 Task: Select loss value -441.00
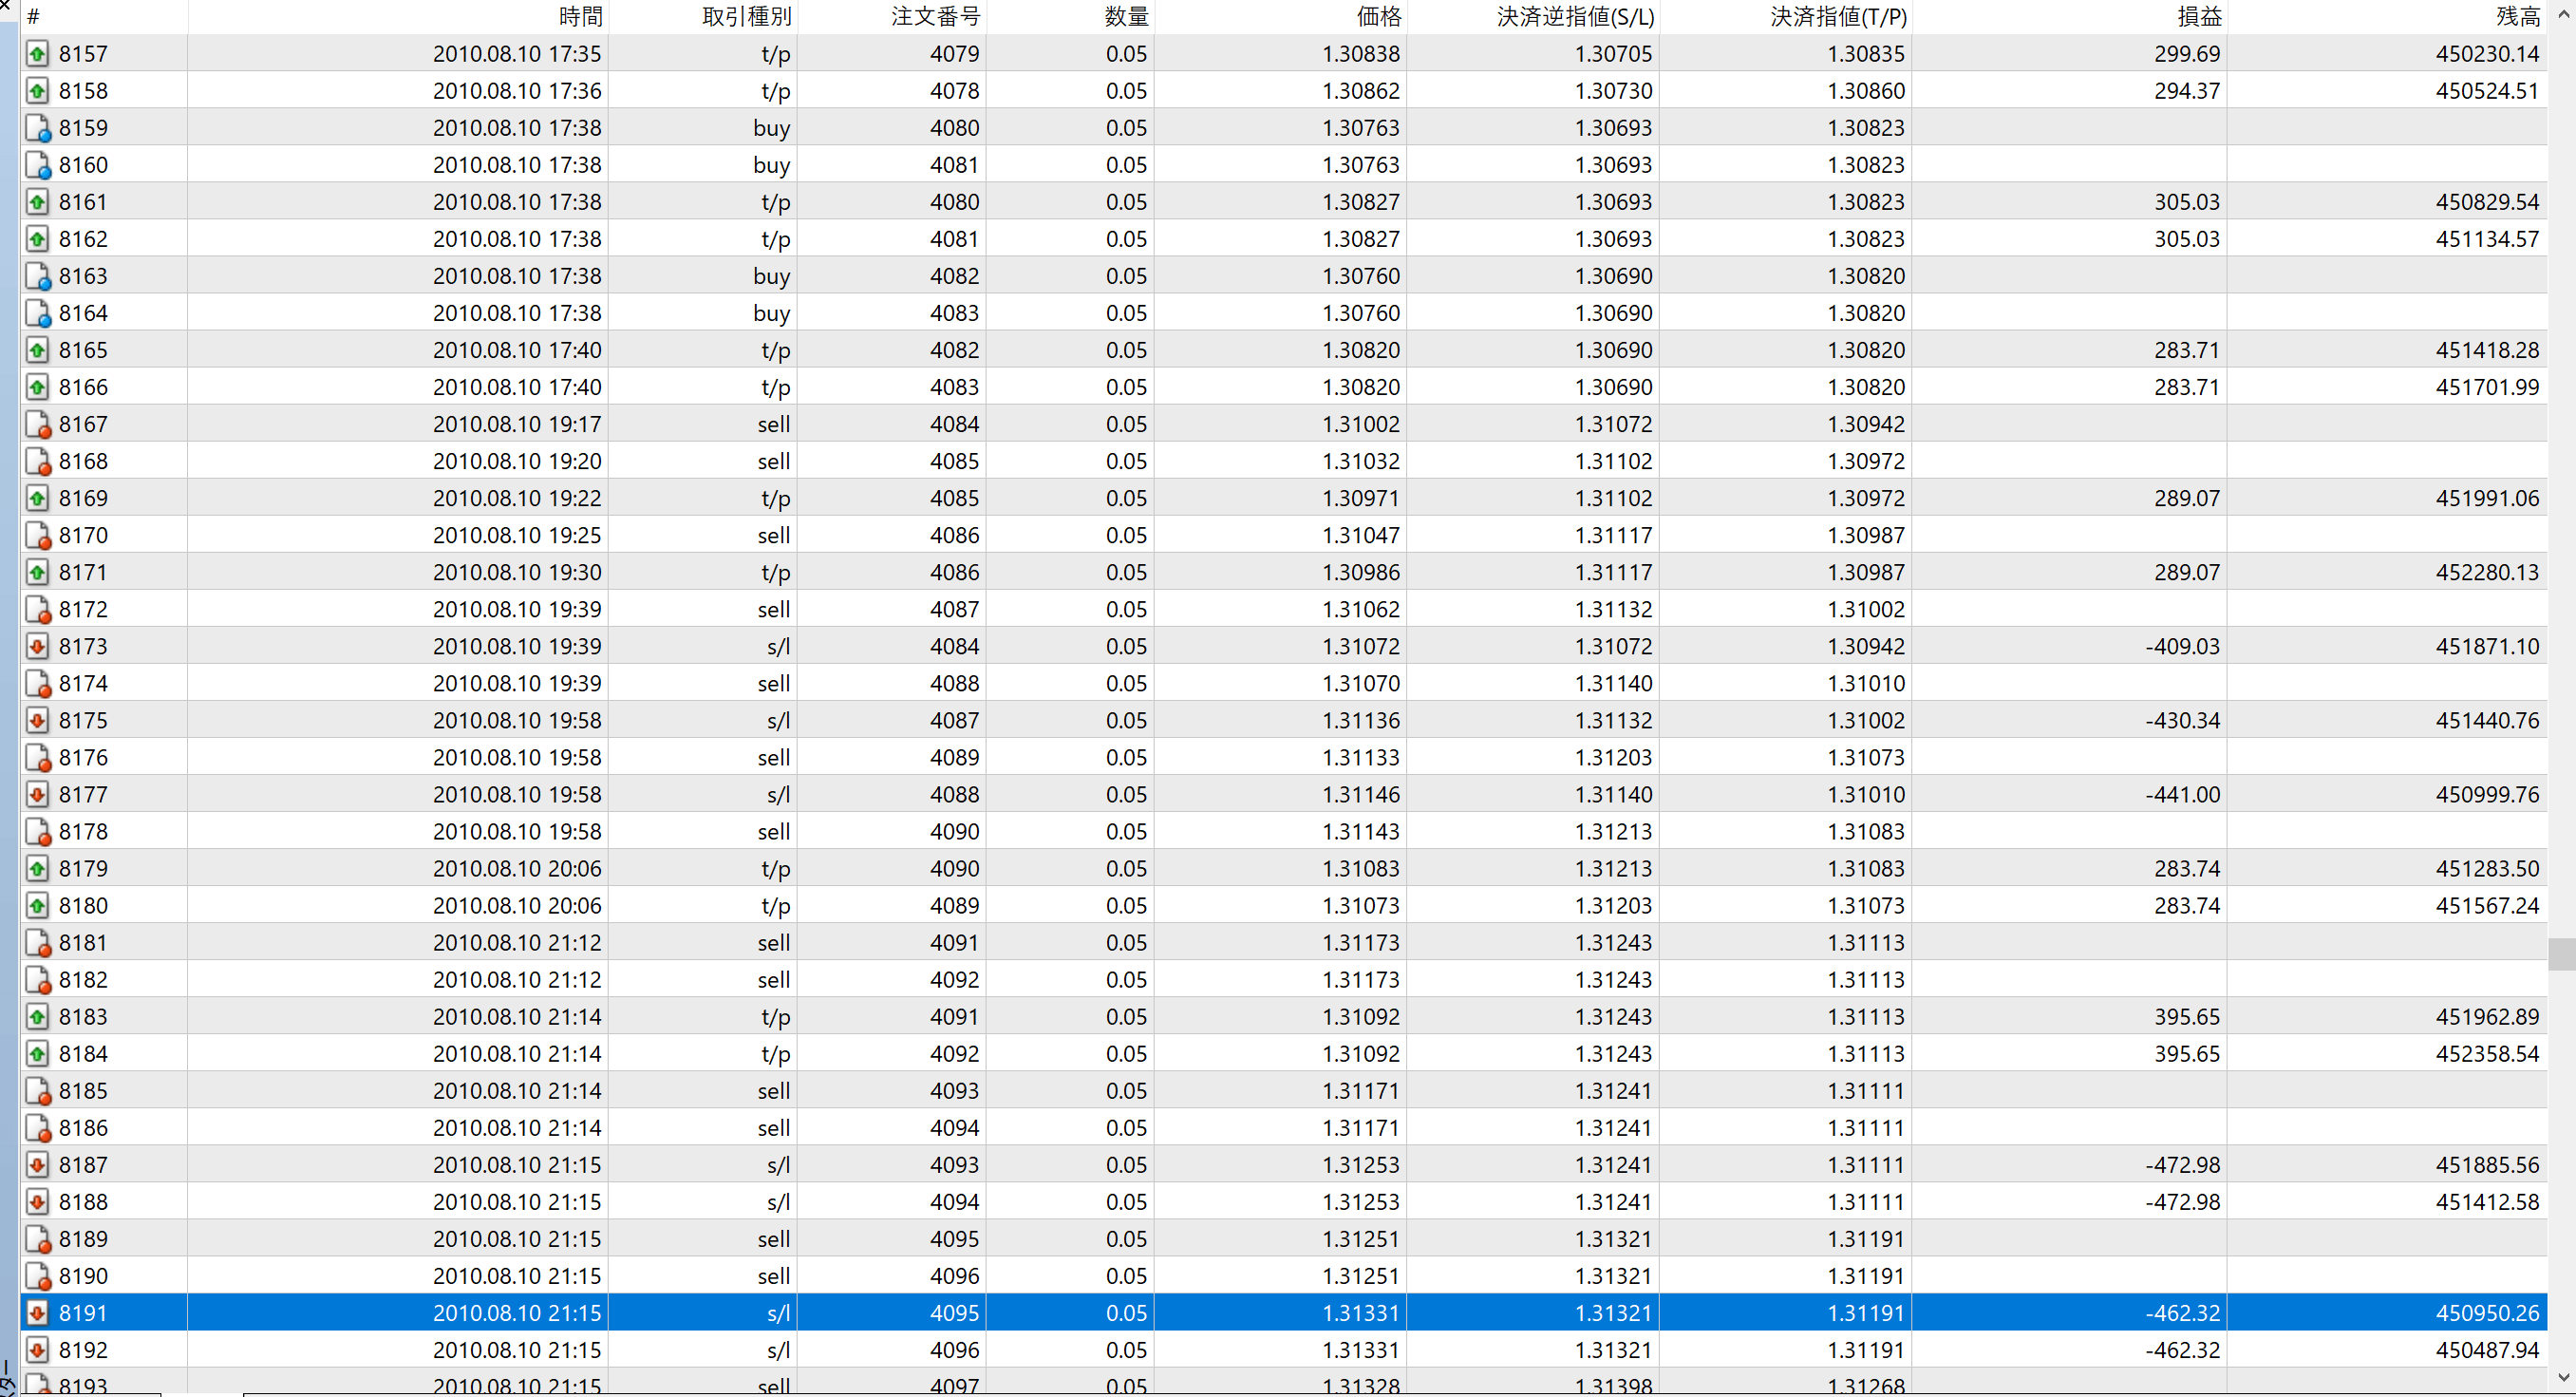(2182, 794)
